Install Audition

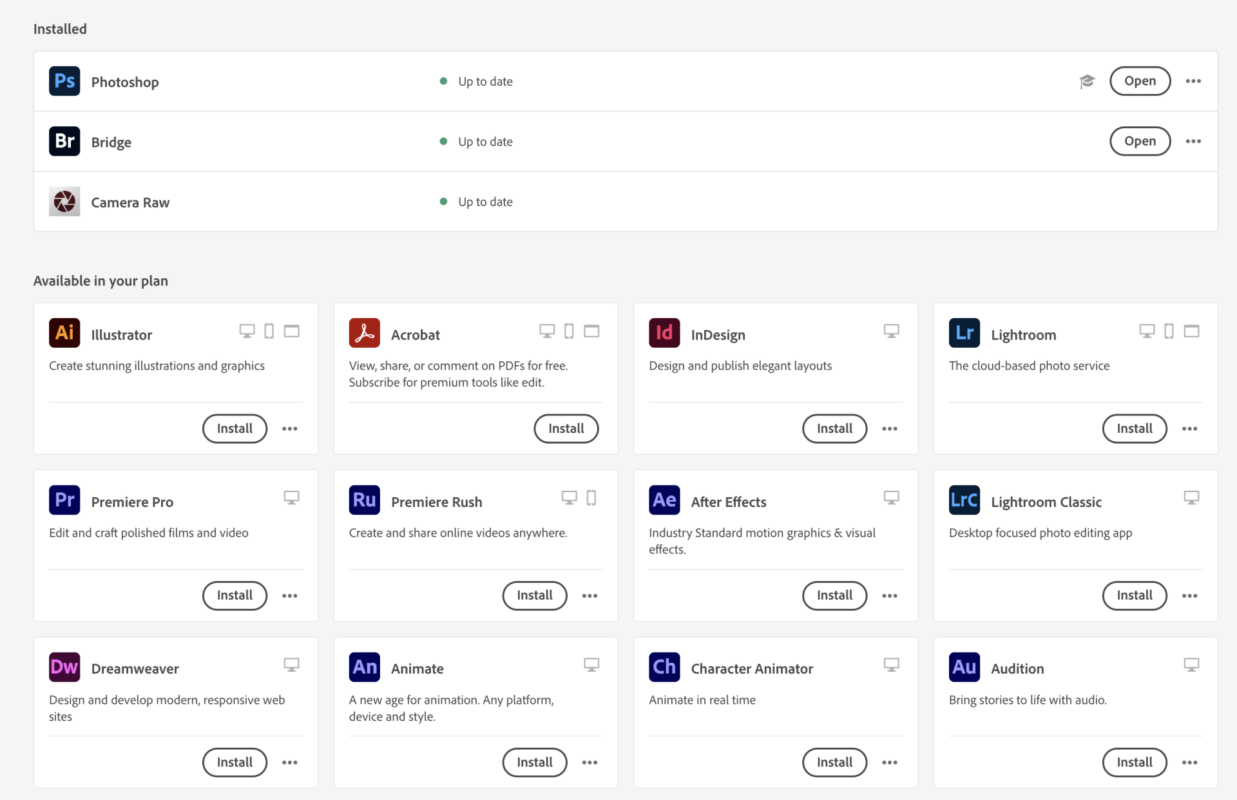(1134, 762)
